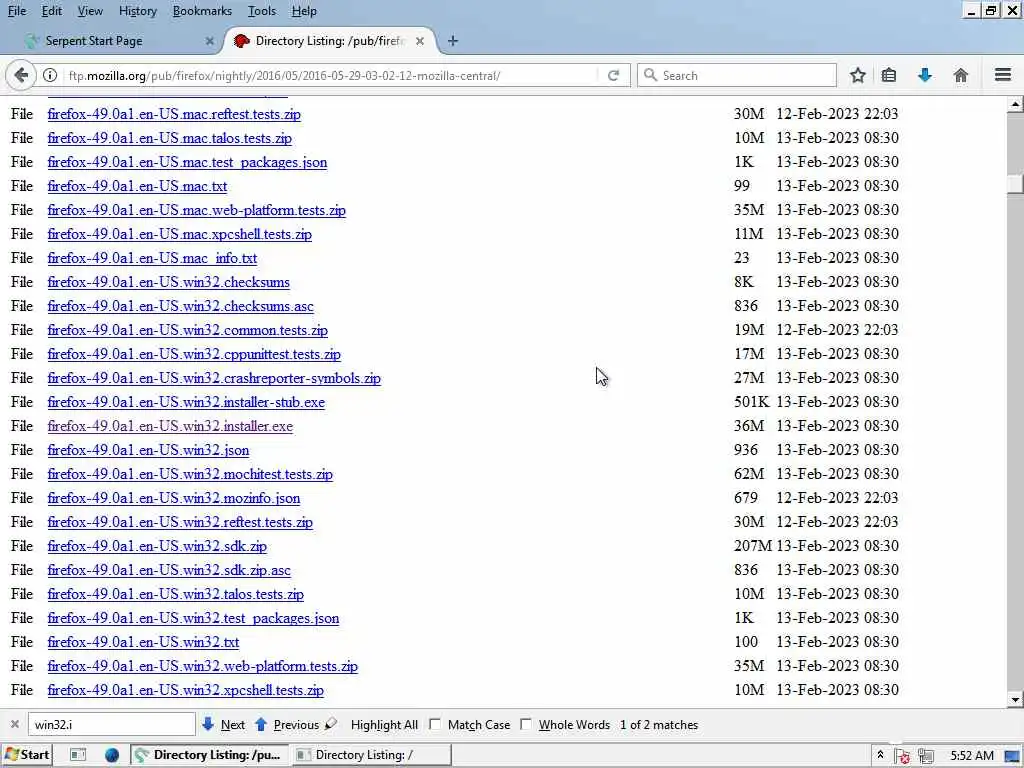Click the taskbar clock showing 5:52 AM
The width and height of the screenshot is (1024, 768).
[x=972, y=756]
